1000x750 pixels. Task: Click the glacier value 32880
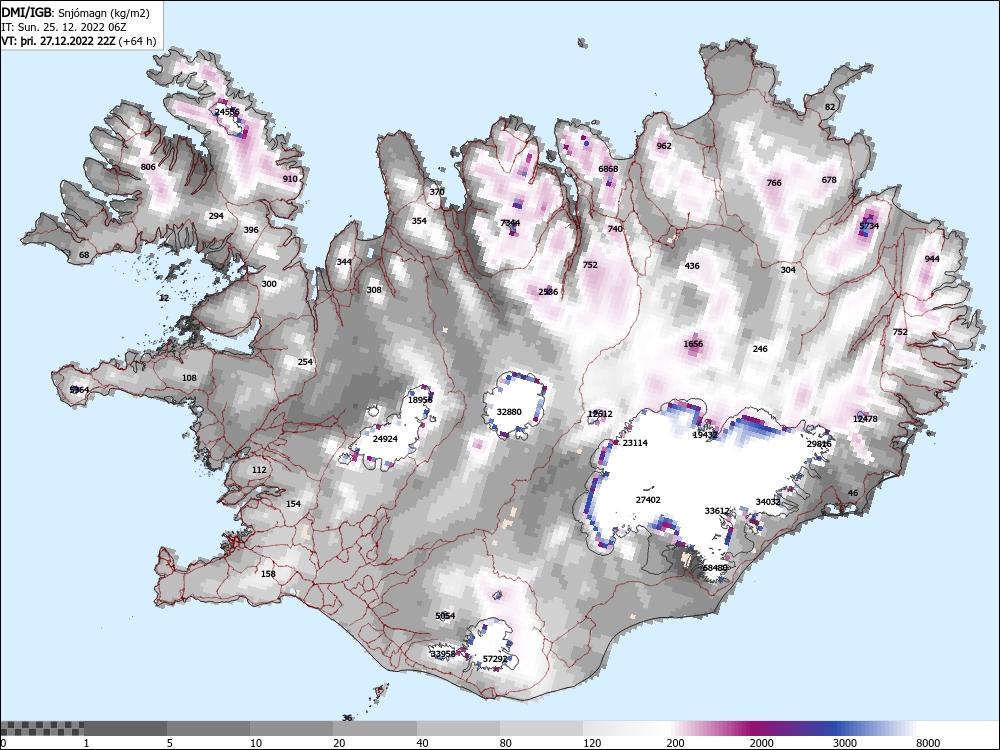[x=509, y=412]
